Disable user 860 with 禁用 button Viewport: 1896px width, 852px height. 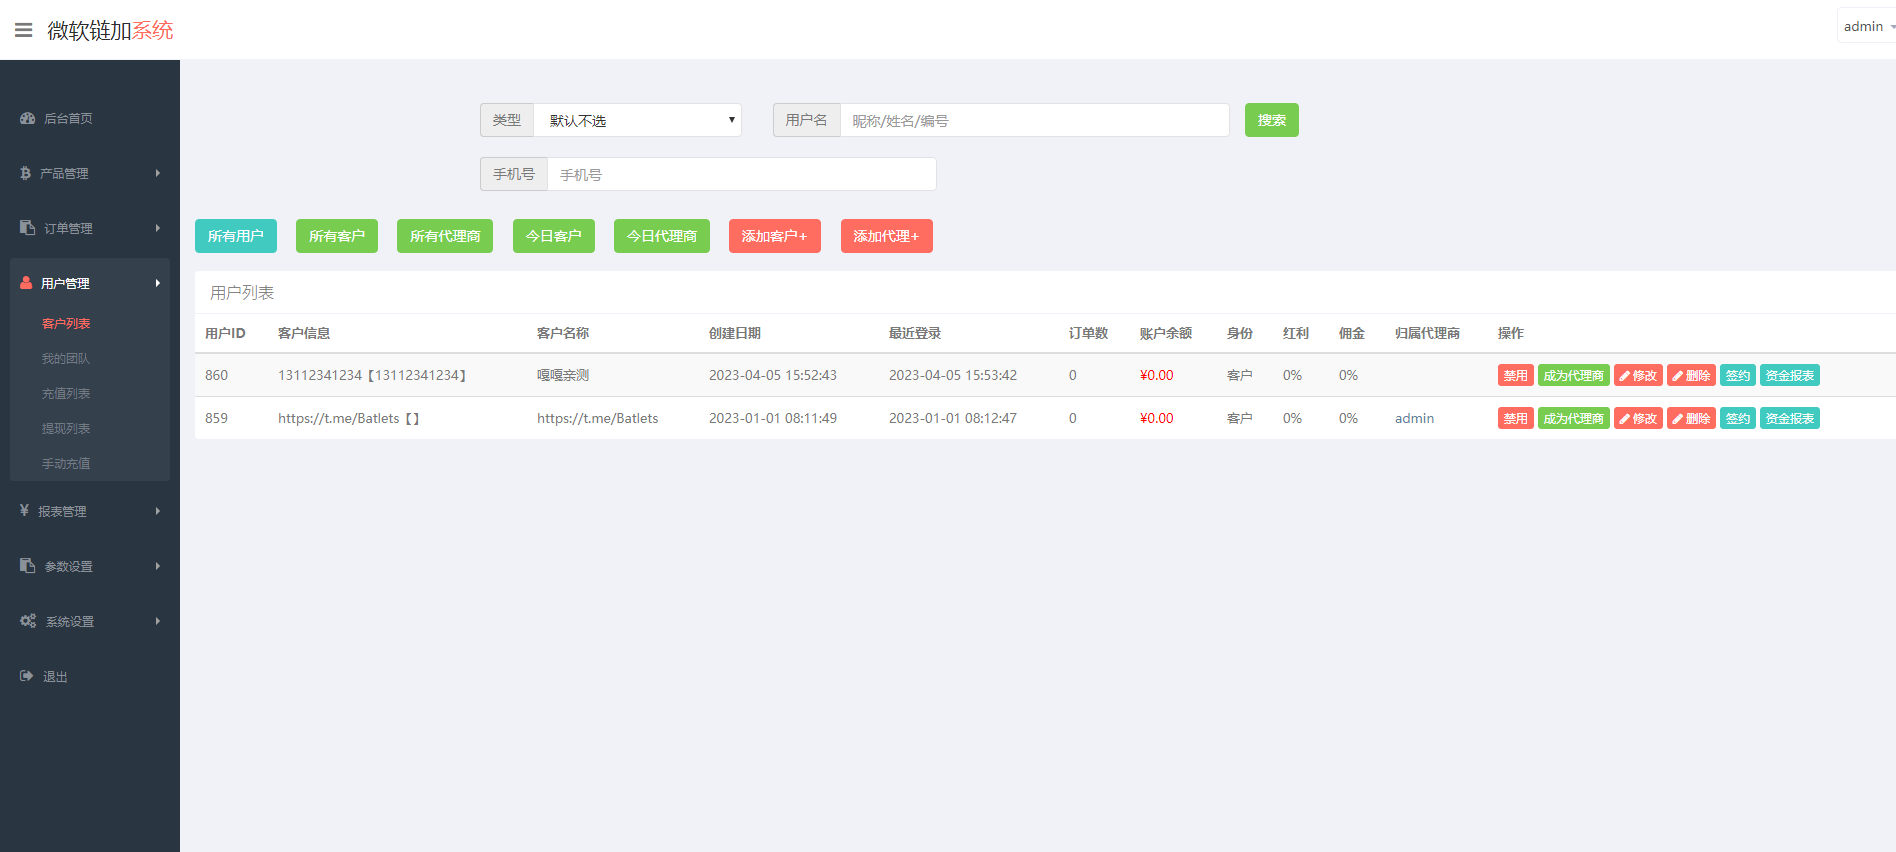coord(1515,376)
